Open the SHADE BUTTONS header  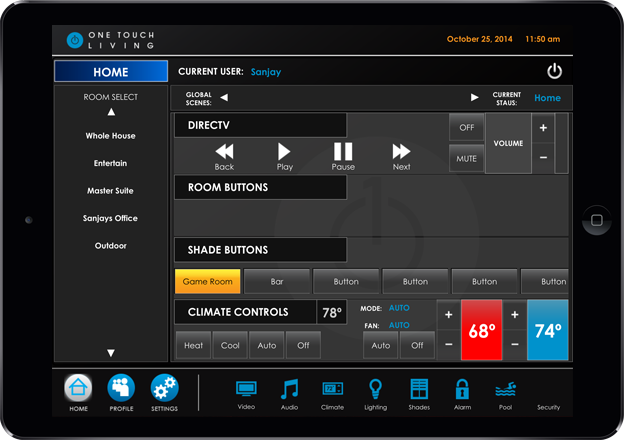click(260, 250)
